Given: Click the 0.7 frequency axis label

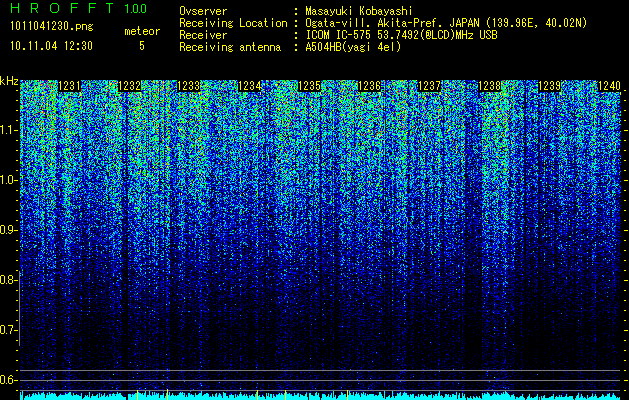Looking at the screenshot, I should (x=9, y=330).
